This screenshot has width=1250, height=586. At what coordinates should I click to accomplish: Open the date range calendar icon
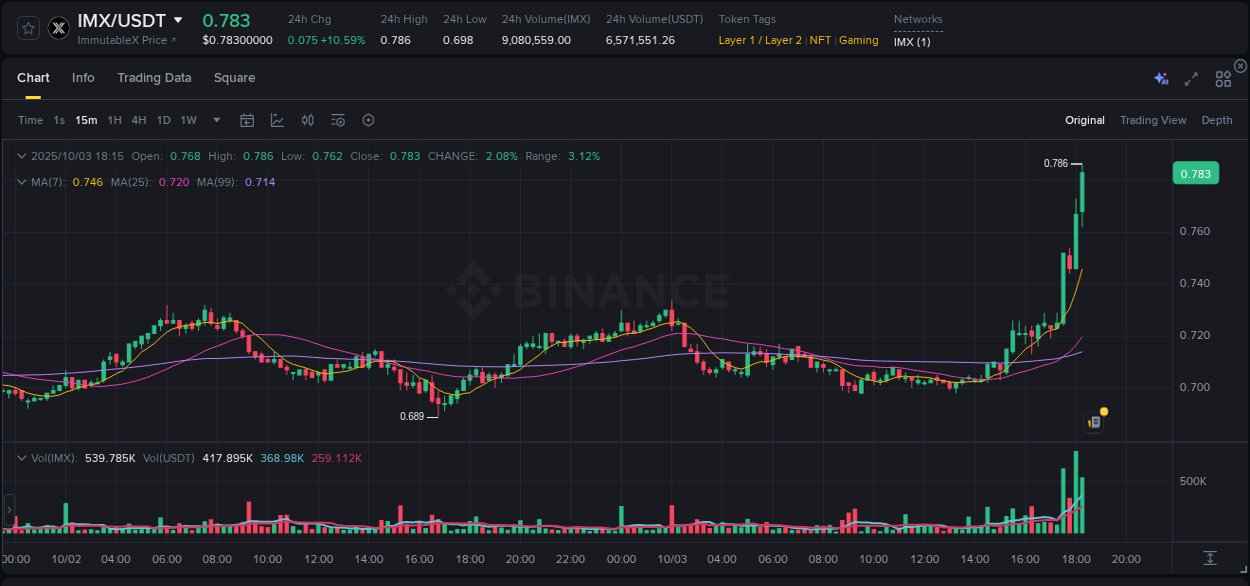click(248, 120)
